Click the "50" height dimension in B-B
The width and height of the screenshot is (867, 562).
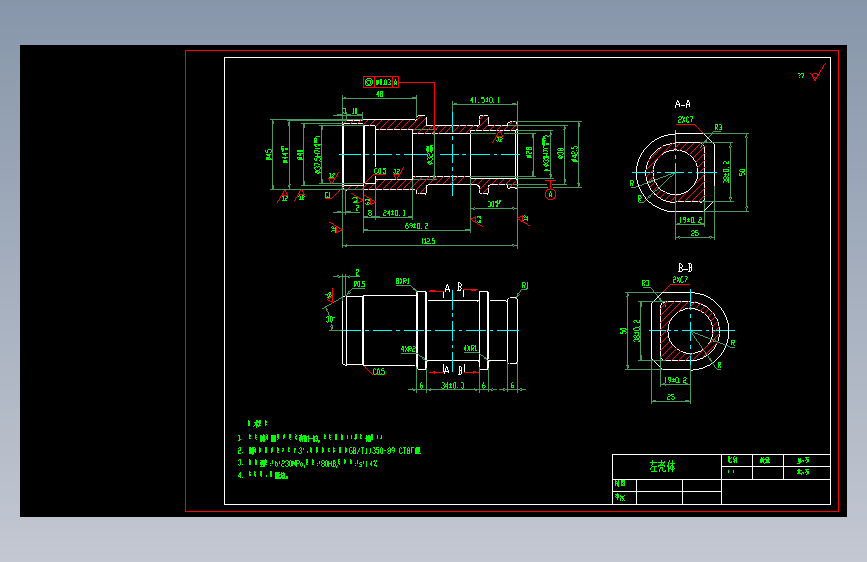pyautogui.click(x=624, y=331)
